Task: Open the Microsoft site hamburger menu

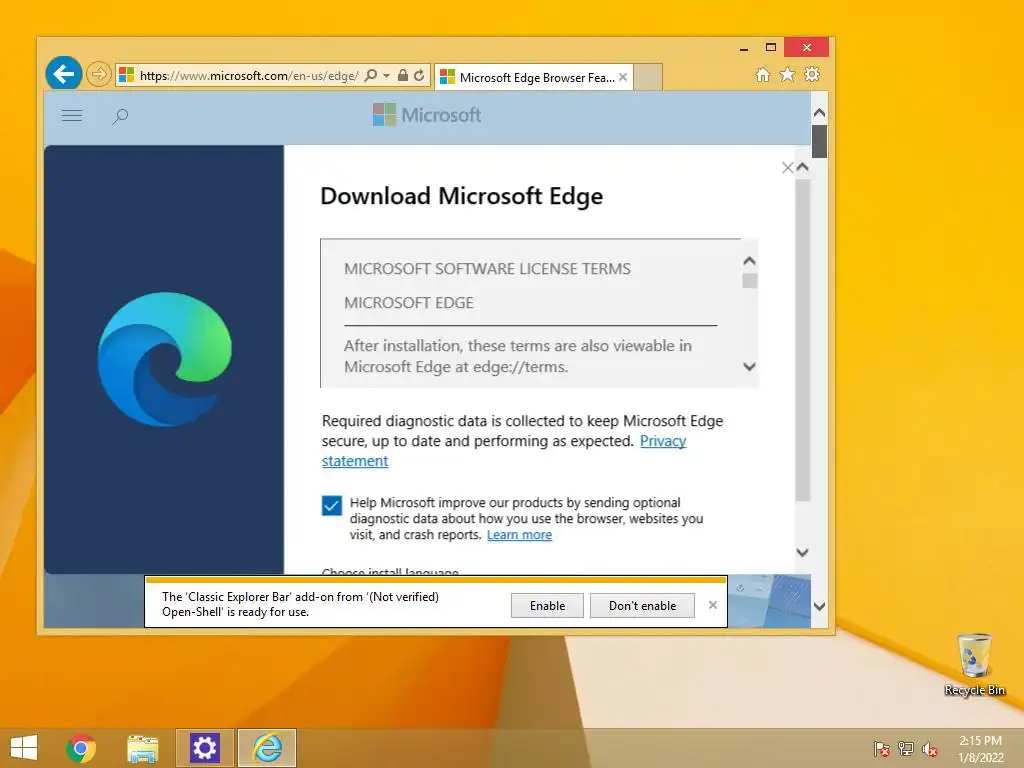Action: click(x=72, y=116)
